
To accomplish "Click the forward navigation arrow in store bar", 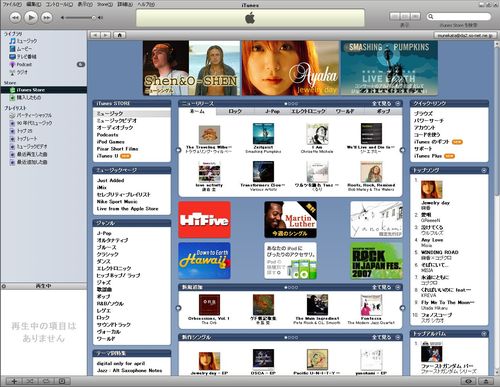I will (x=106, y=35).
